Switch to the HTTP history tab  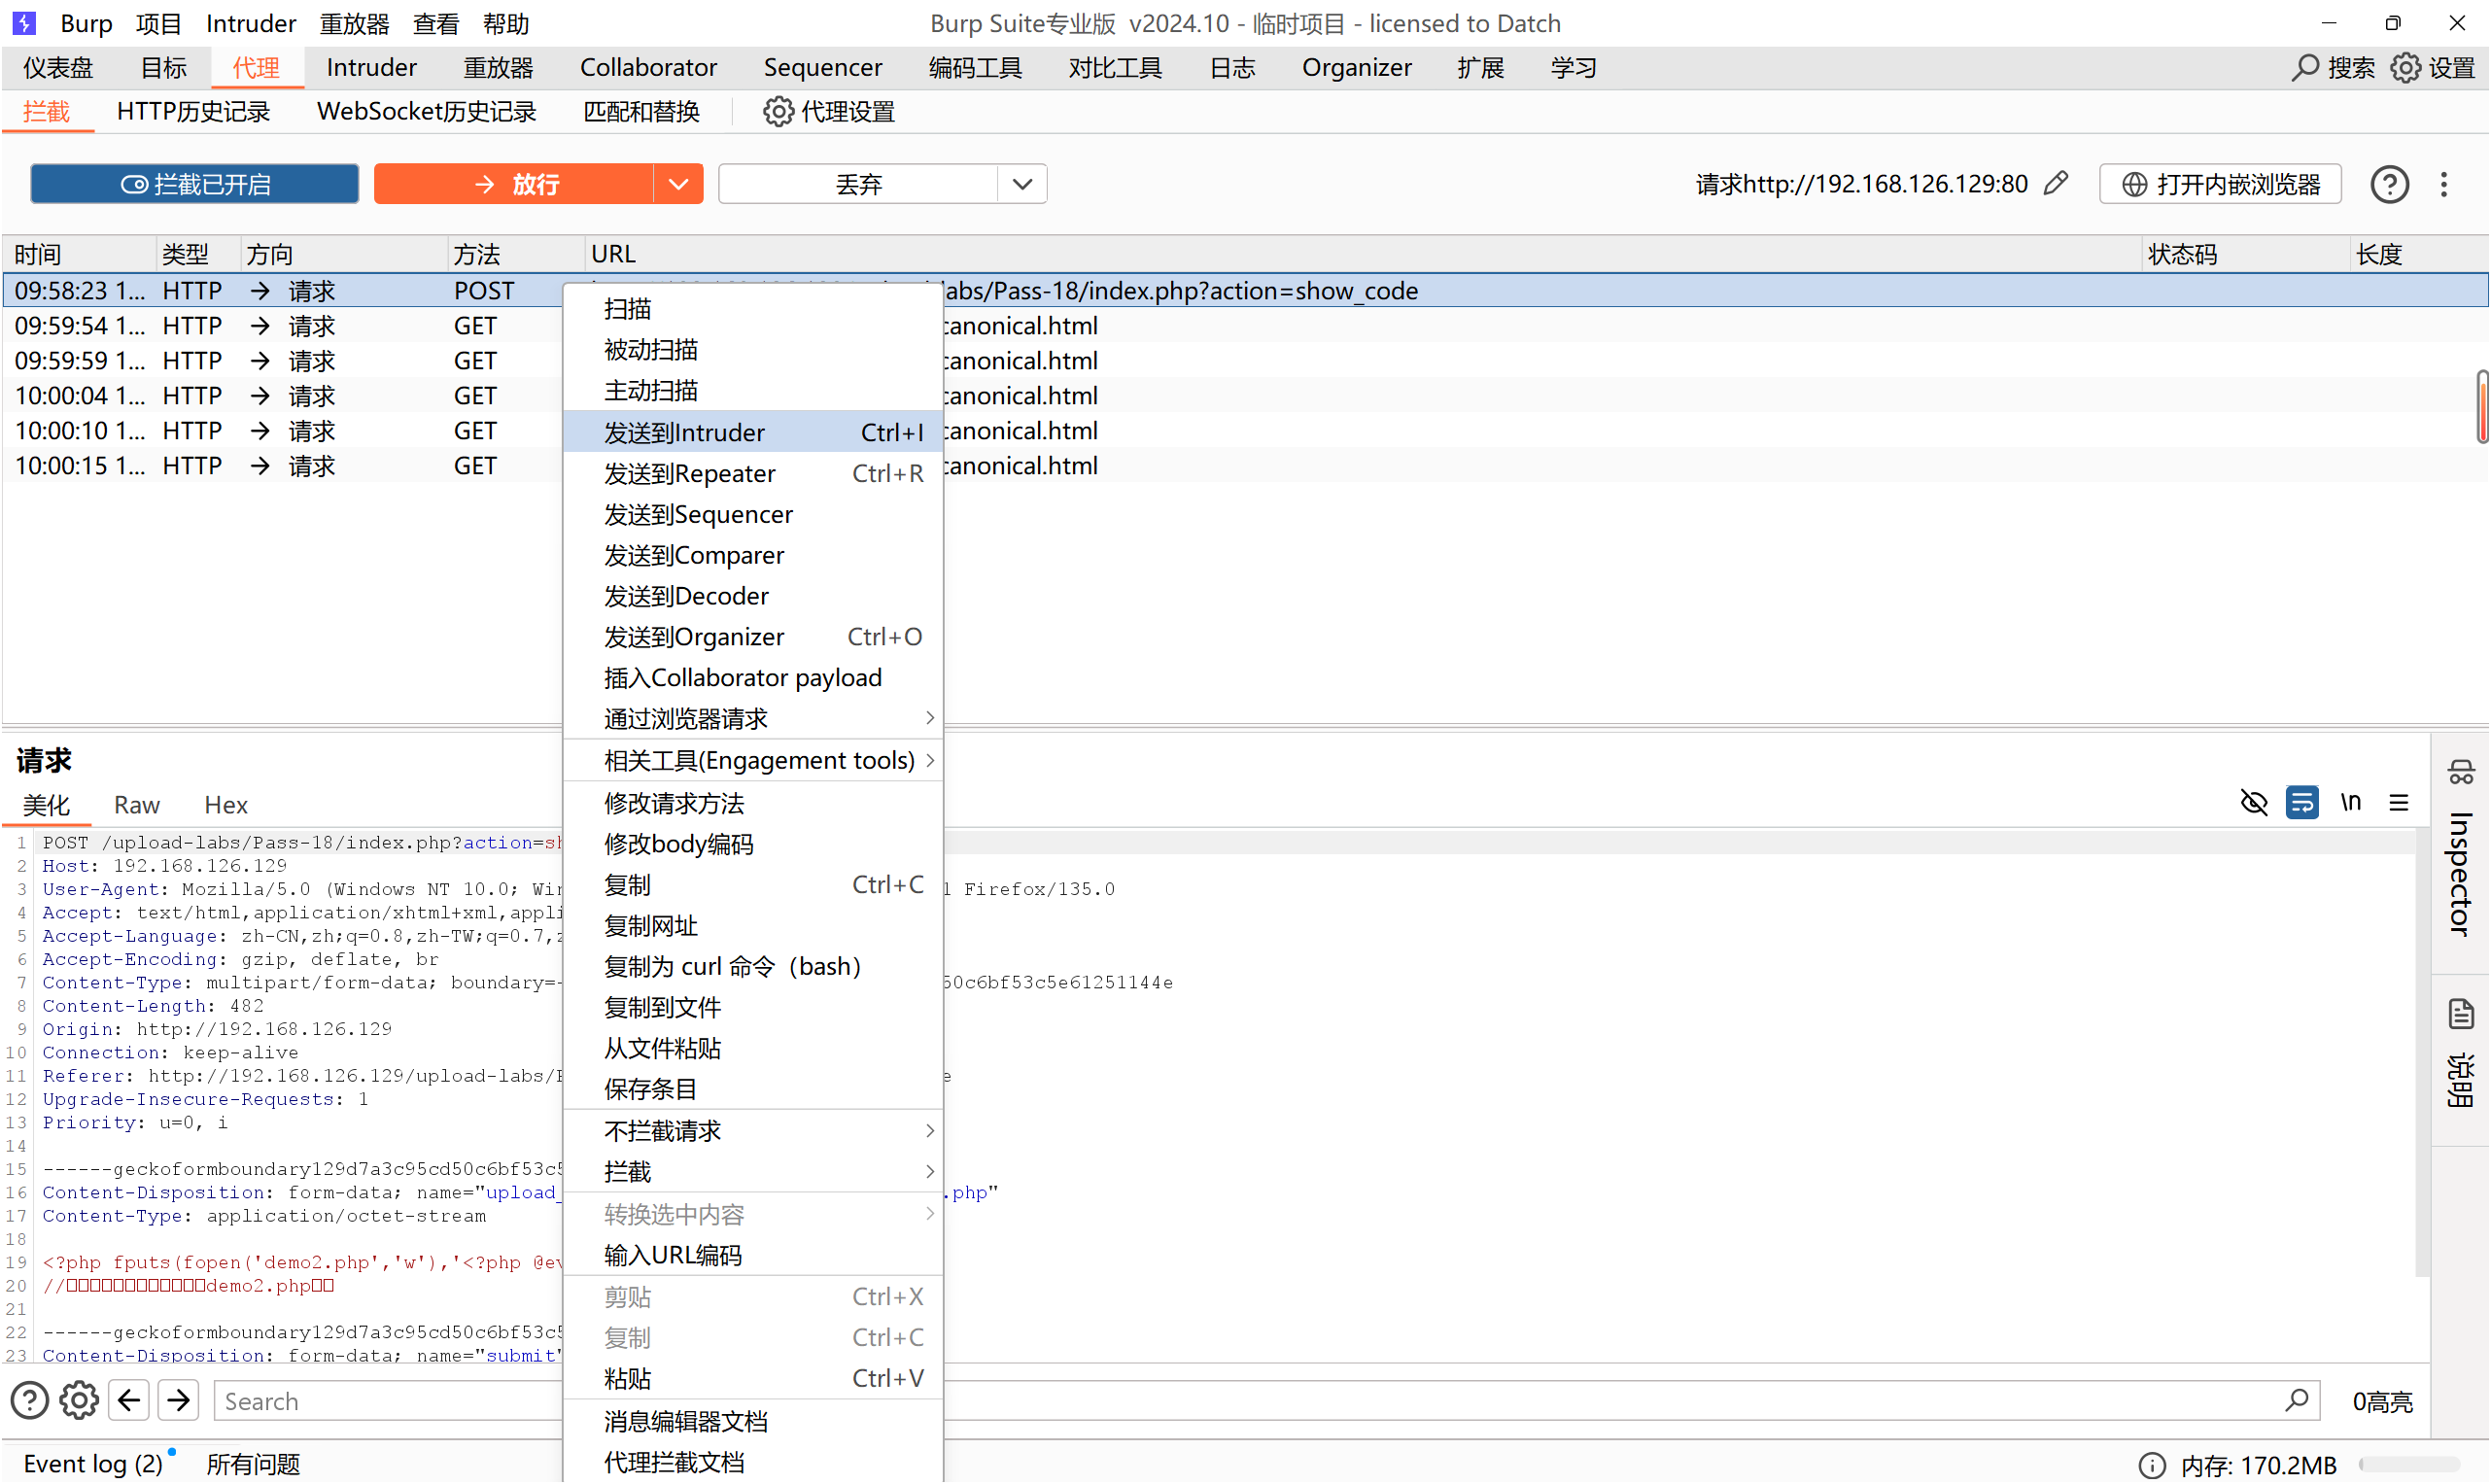193,112
